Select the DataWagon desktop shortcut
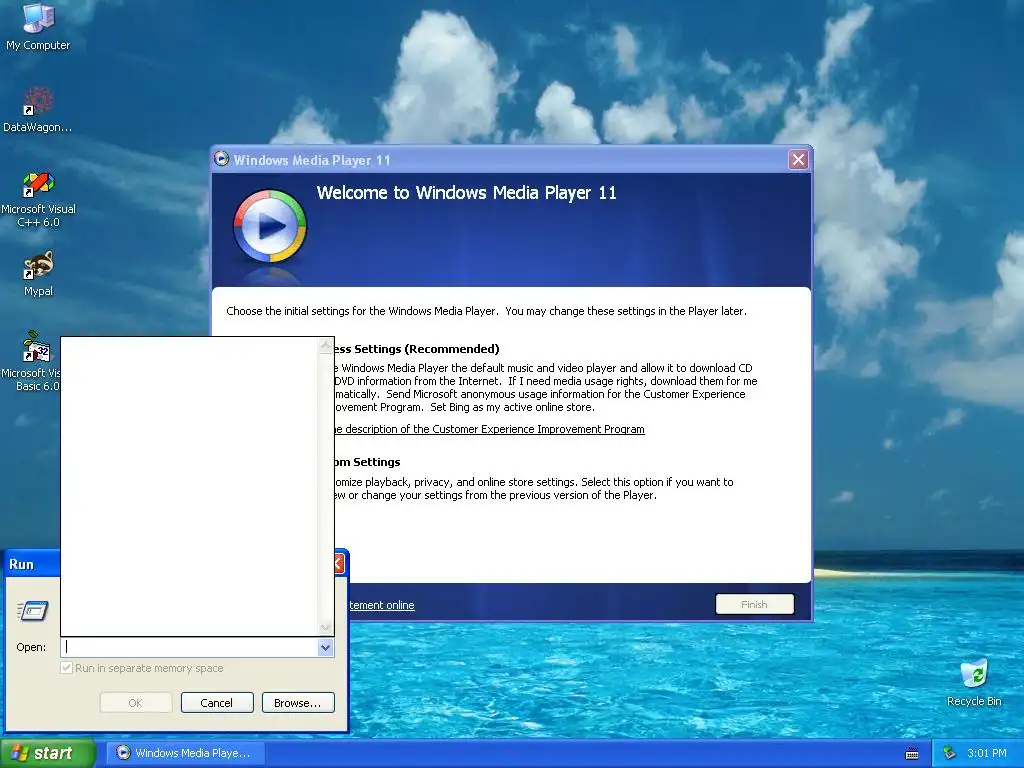Screen dimensions: 1024x768 [x=38, y=109]
